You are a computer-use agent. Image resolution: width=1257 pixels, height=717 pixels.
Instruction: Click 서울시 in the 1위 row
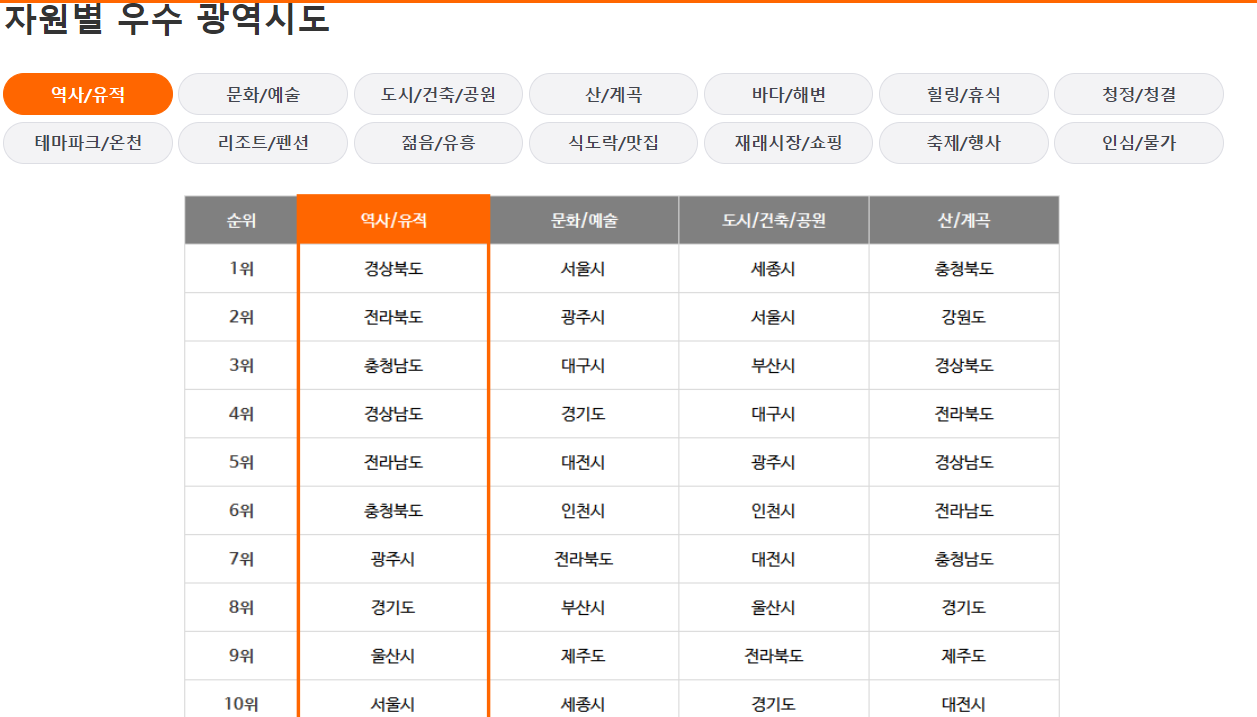click(x=584, y=269)
